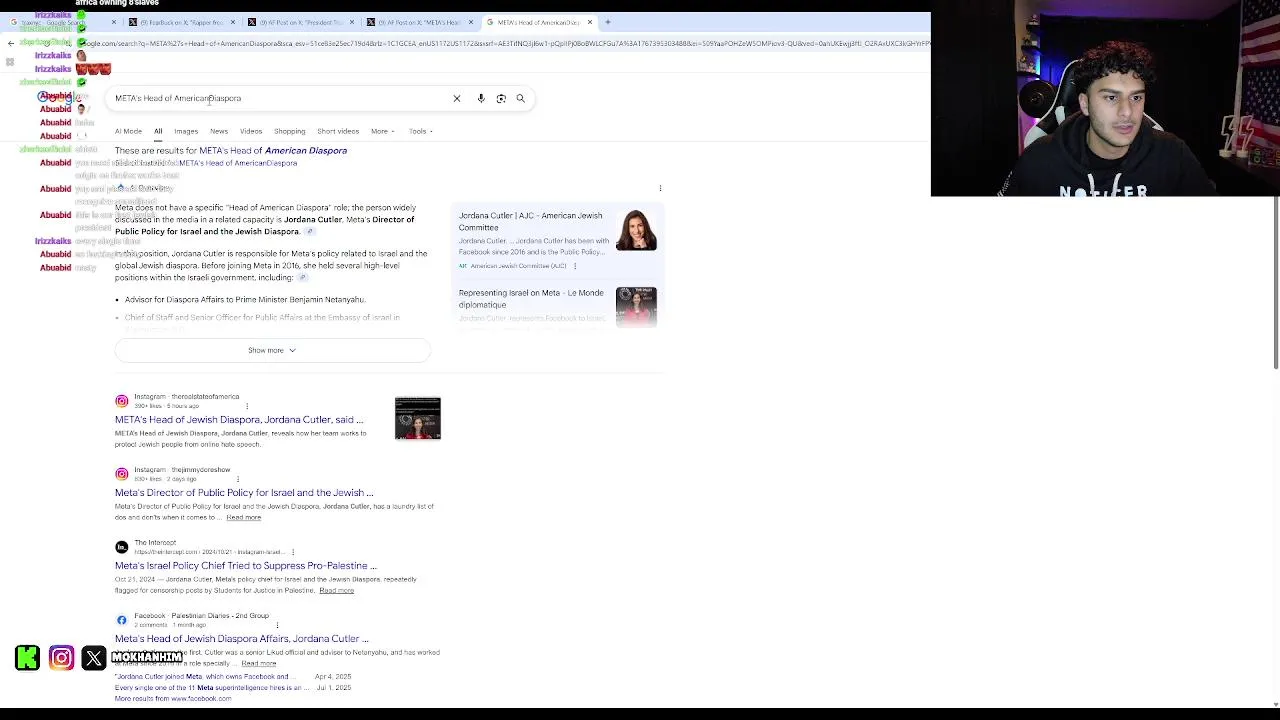Open more options for thejimmydoreshow result
Viewport: 1280px width, 720px height.
tap(237, 479)
